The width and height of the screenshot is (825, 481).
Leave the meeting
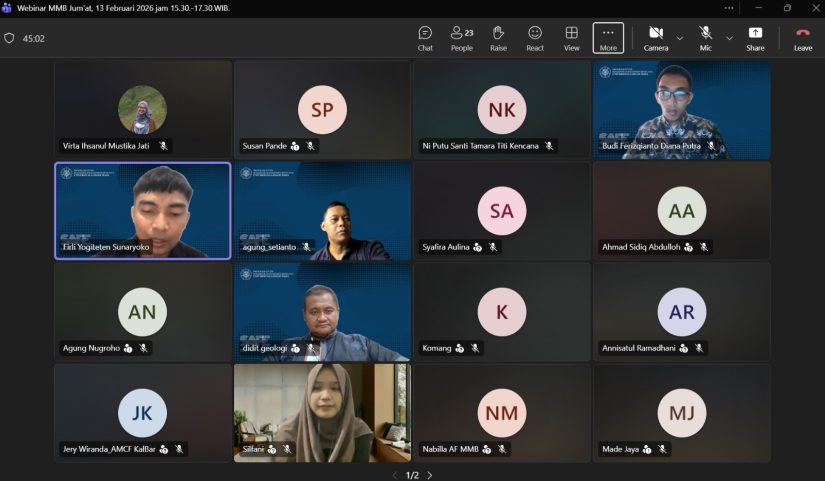pyautogui.click(x=803, y=38)
